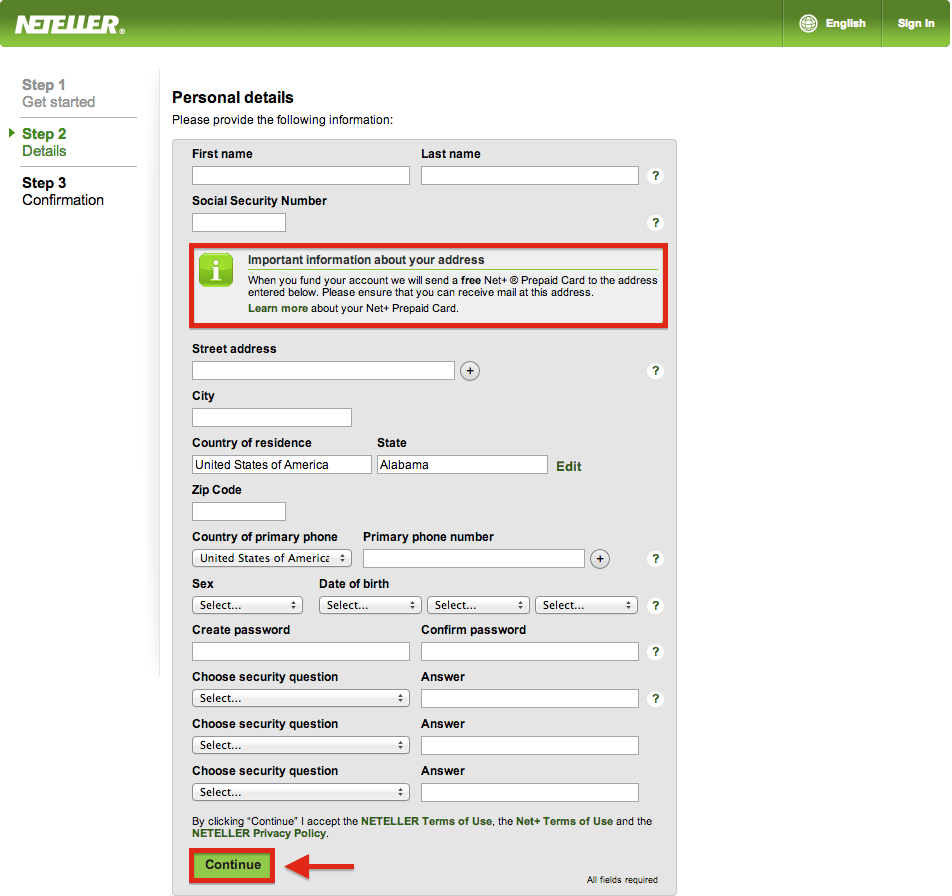952x896 pixels.
Task: Open help icon for Street address
Action: coord(655,371)
